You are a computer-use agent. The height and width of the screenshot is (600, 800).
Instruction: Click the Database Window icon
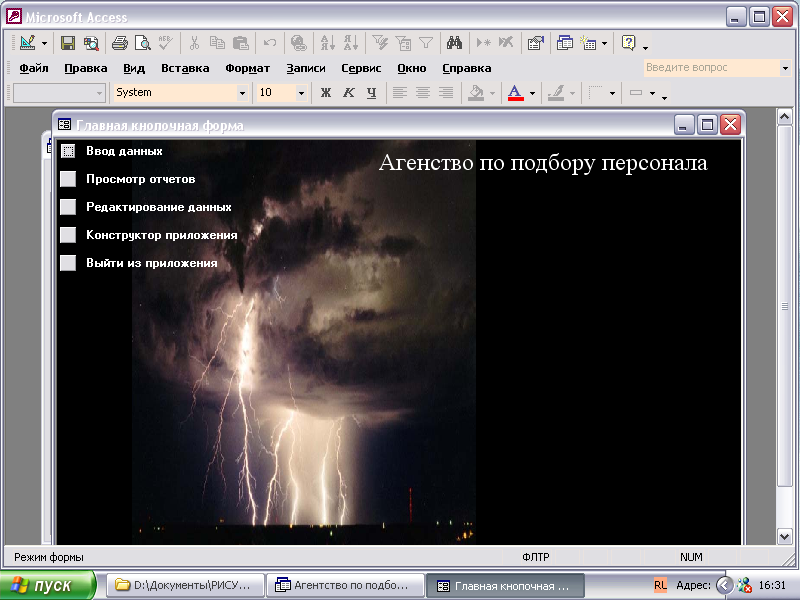(565, 43)
